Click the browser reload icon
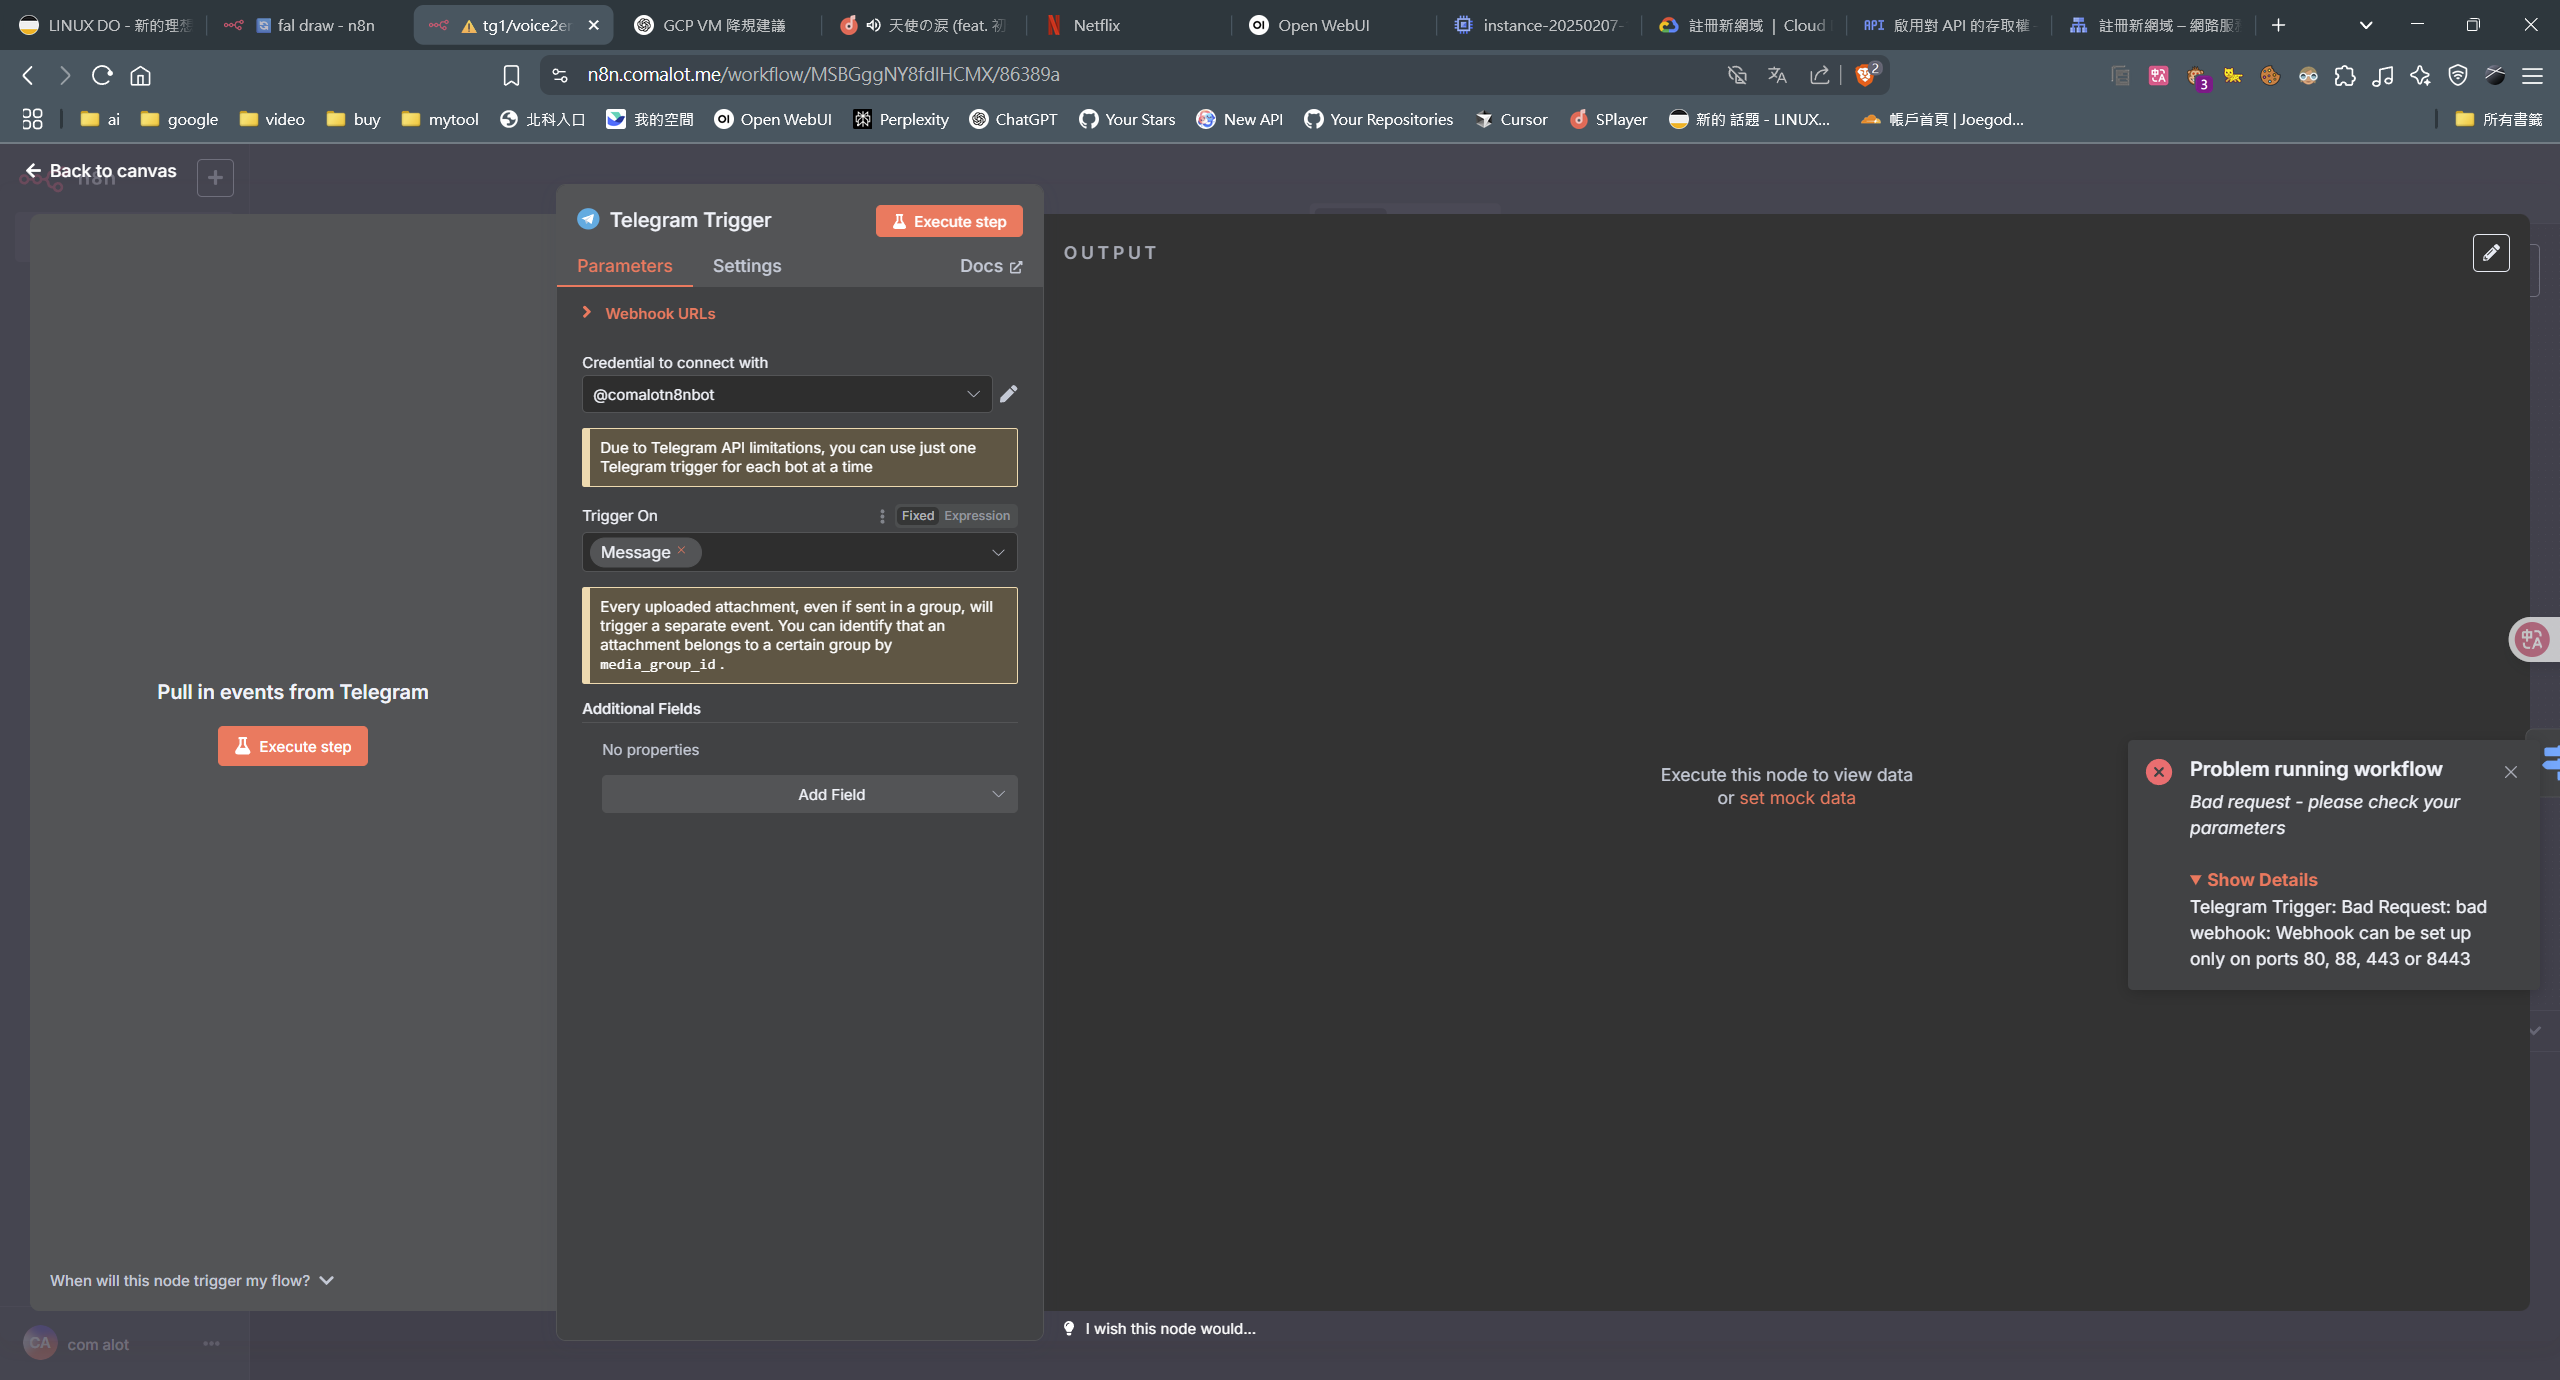2560x1380 pixels. pyautogui.click(x=102, y=75)
